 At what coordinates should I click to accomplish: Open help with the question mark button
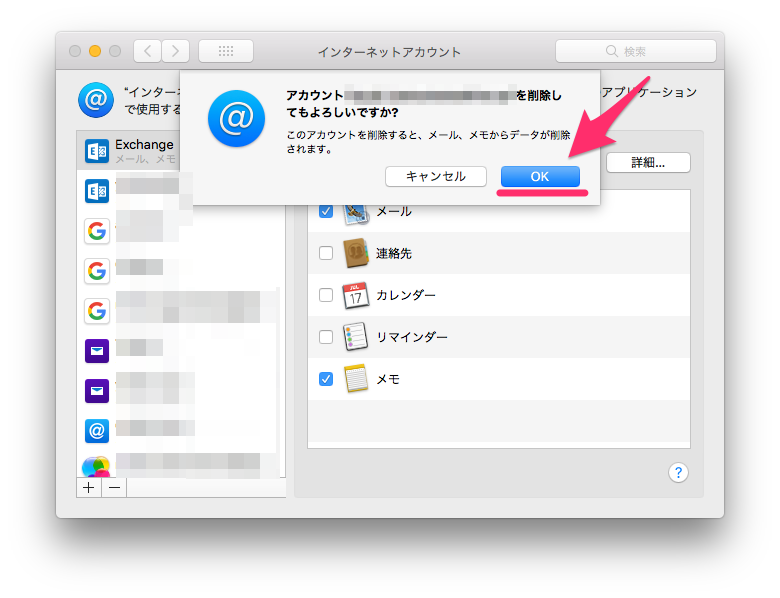678,472
